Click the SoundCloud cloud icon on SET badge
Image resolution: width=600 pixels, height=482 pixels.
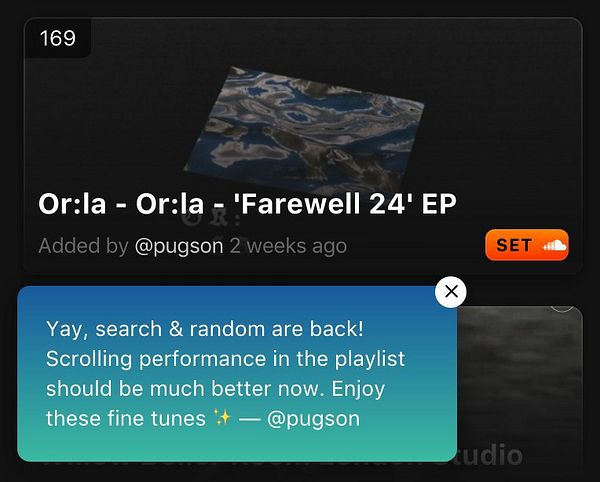(x=554, y=245)
